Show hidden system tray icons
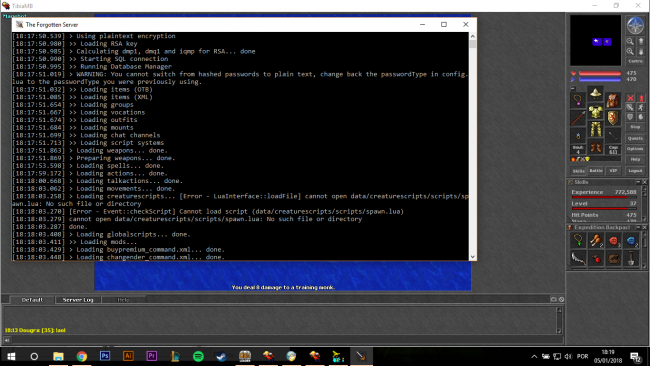The height and width of the screenshot is (366, 650). tap(534, 356)
